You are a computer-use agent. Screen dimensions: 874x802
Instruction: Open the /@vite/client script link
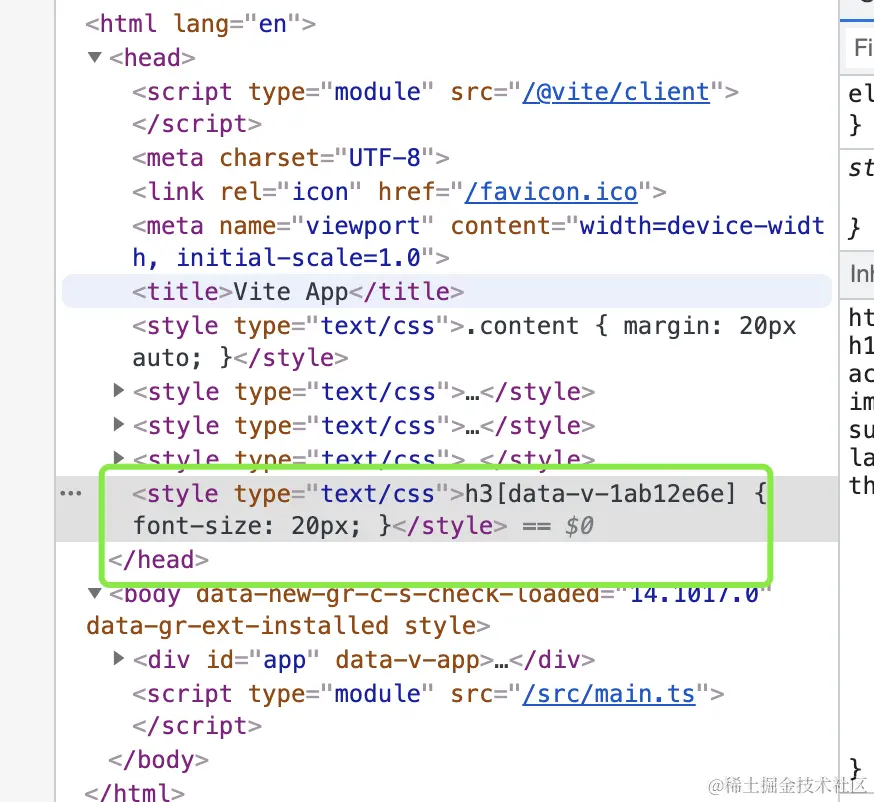pyautogui.click(x=616, y=92)
